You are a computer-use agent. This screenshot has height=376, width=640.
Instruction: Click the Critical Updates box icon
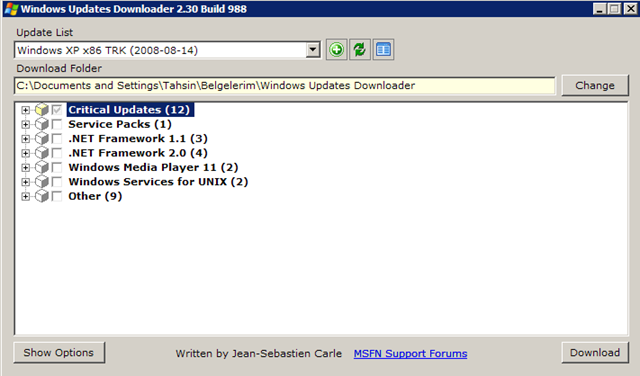42,110
